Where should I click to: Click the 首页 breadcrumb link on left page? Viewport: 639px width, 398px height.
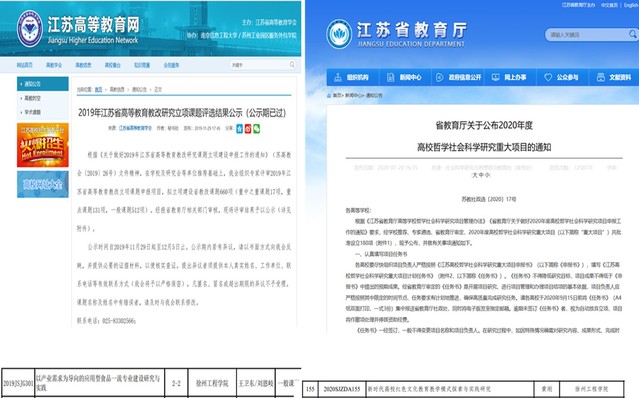[x=98, y=89]
